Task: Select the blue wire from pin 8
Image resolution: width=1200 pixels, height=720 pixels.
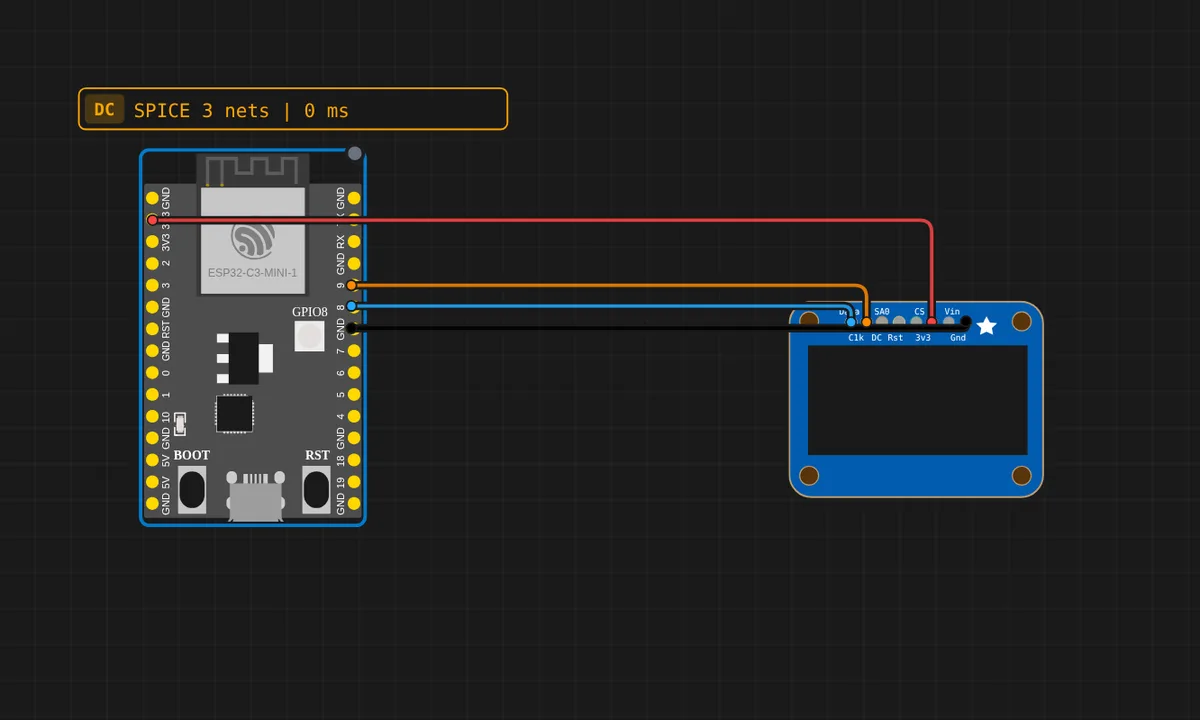Action: (600, 305)
